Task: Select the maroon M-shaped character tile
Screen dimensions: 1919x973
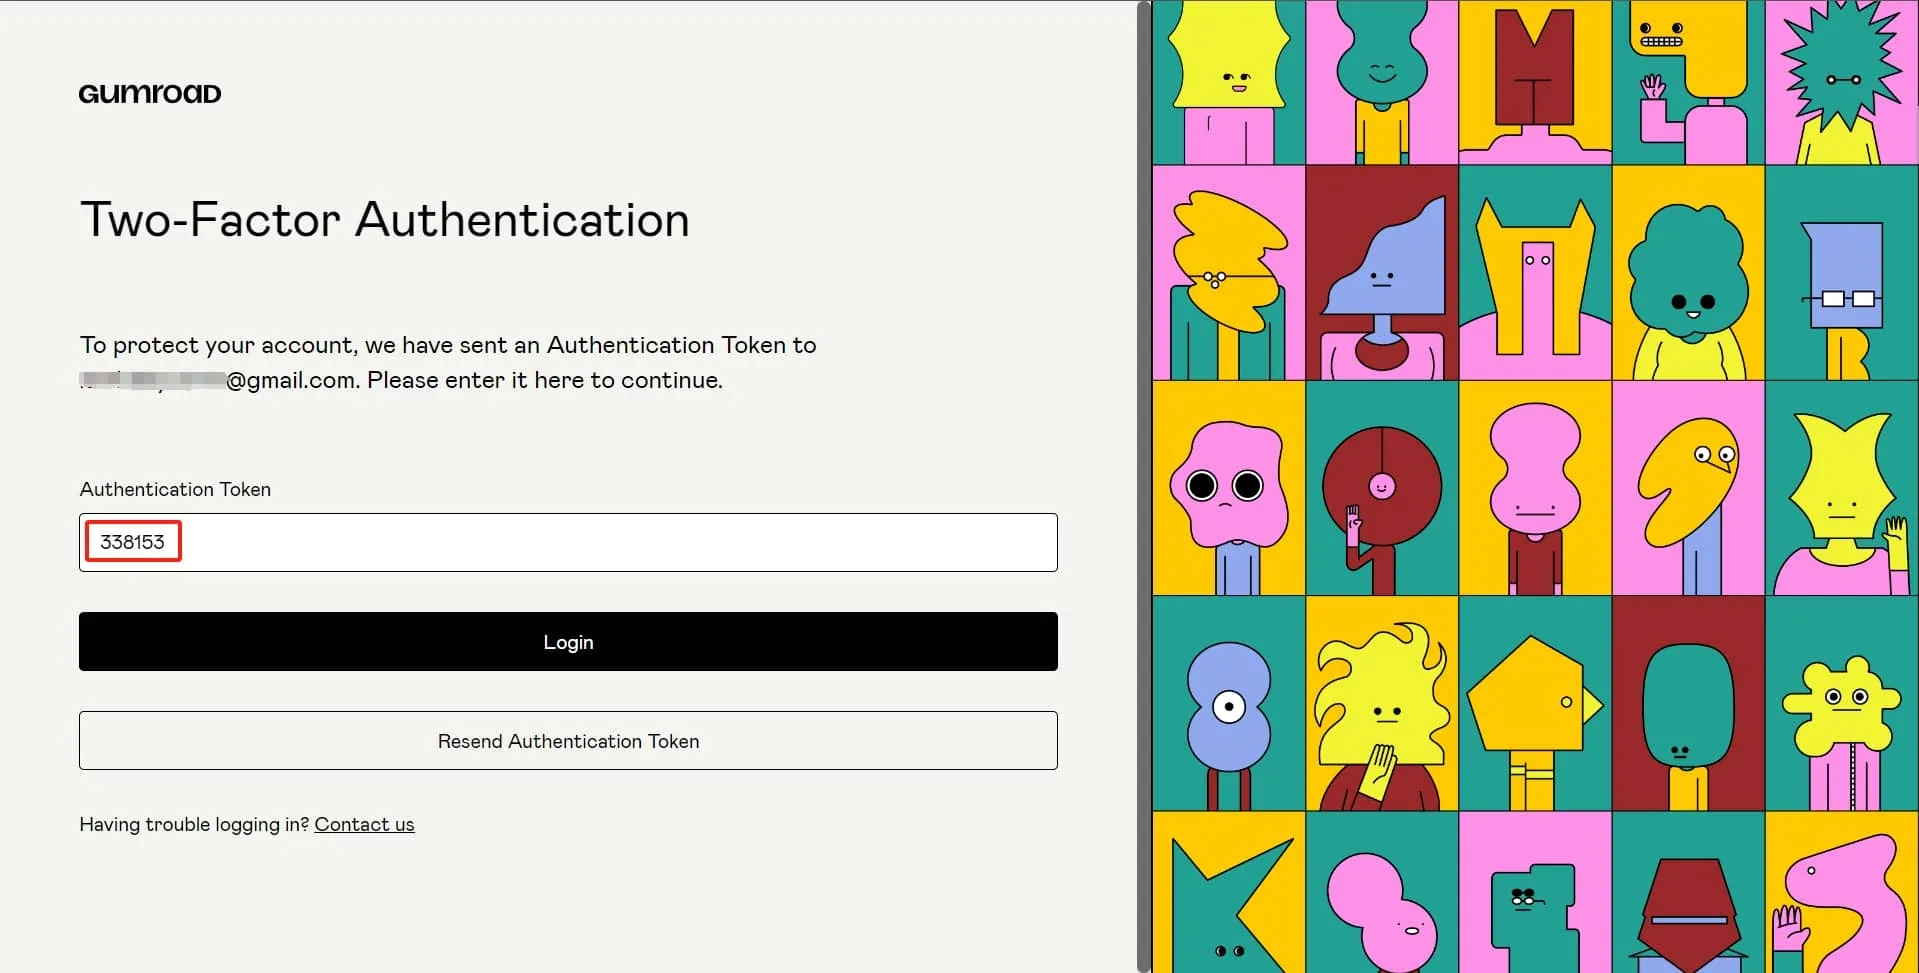Action: point(1534,82)
